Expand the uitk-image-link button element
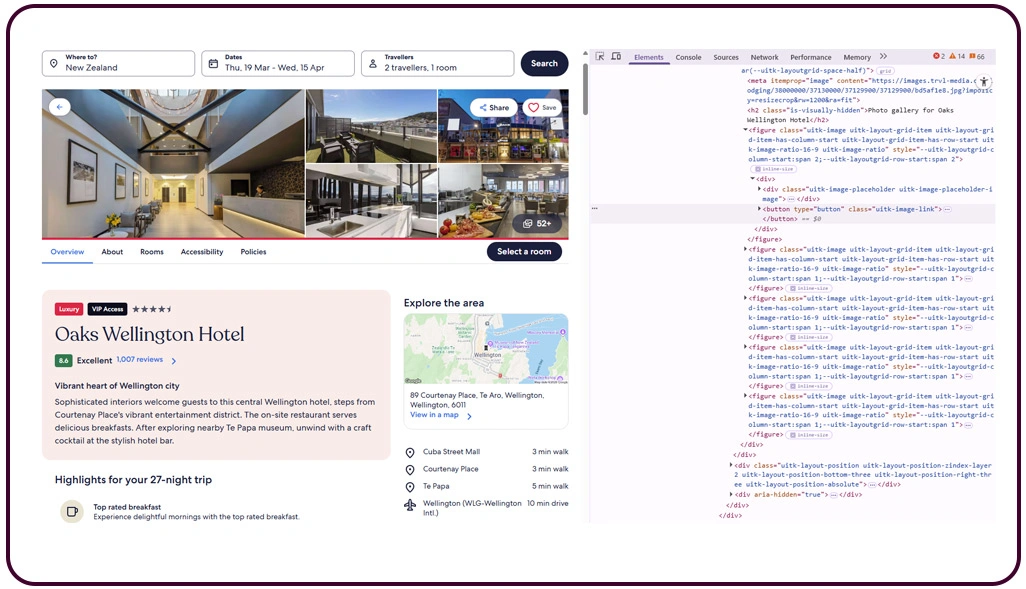 click(761, 209)
